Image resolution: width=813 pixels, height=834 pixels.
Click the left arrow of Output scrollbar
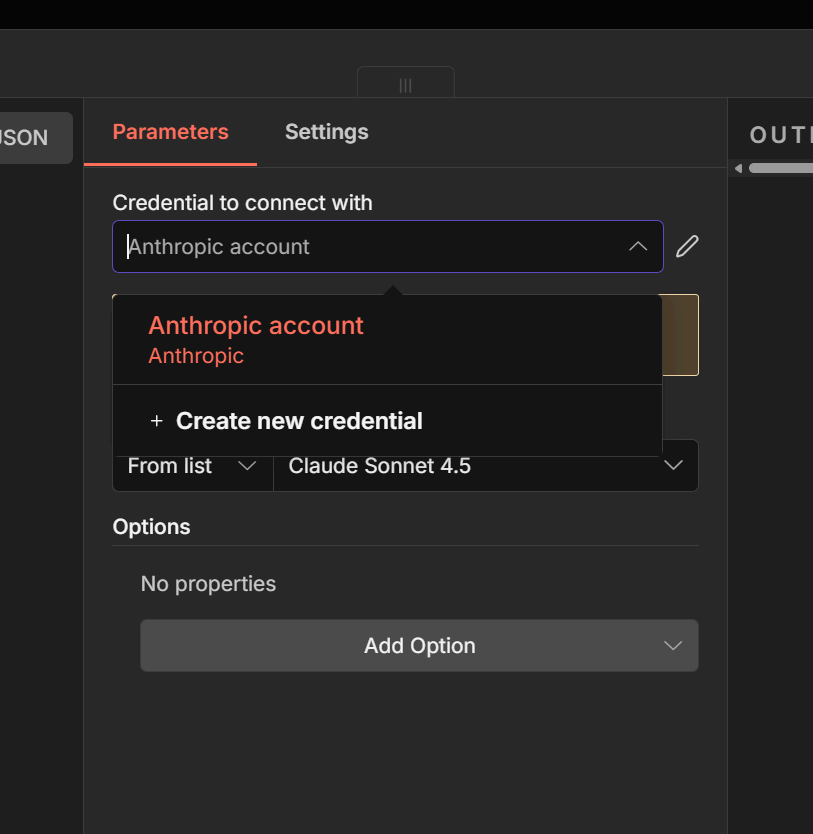click(x=738, y=168)
